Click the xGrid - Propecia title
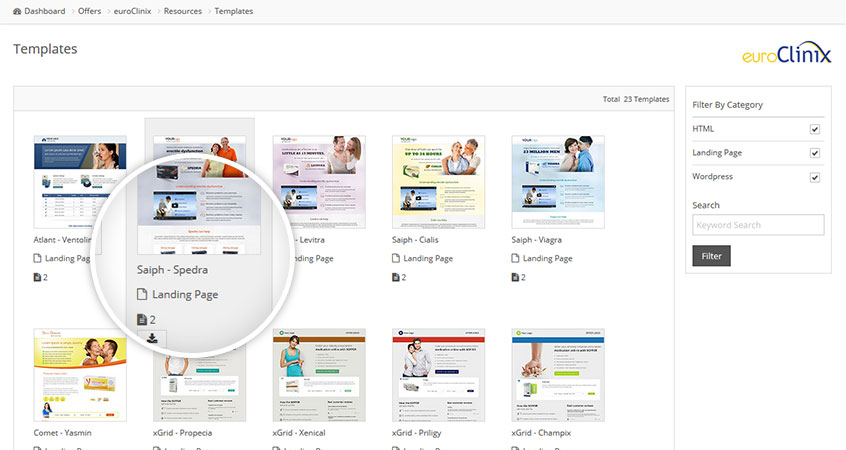The height and width of the screenshot is (450, 846). pos(182,433)
